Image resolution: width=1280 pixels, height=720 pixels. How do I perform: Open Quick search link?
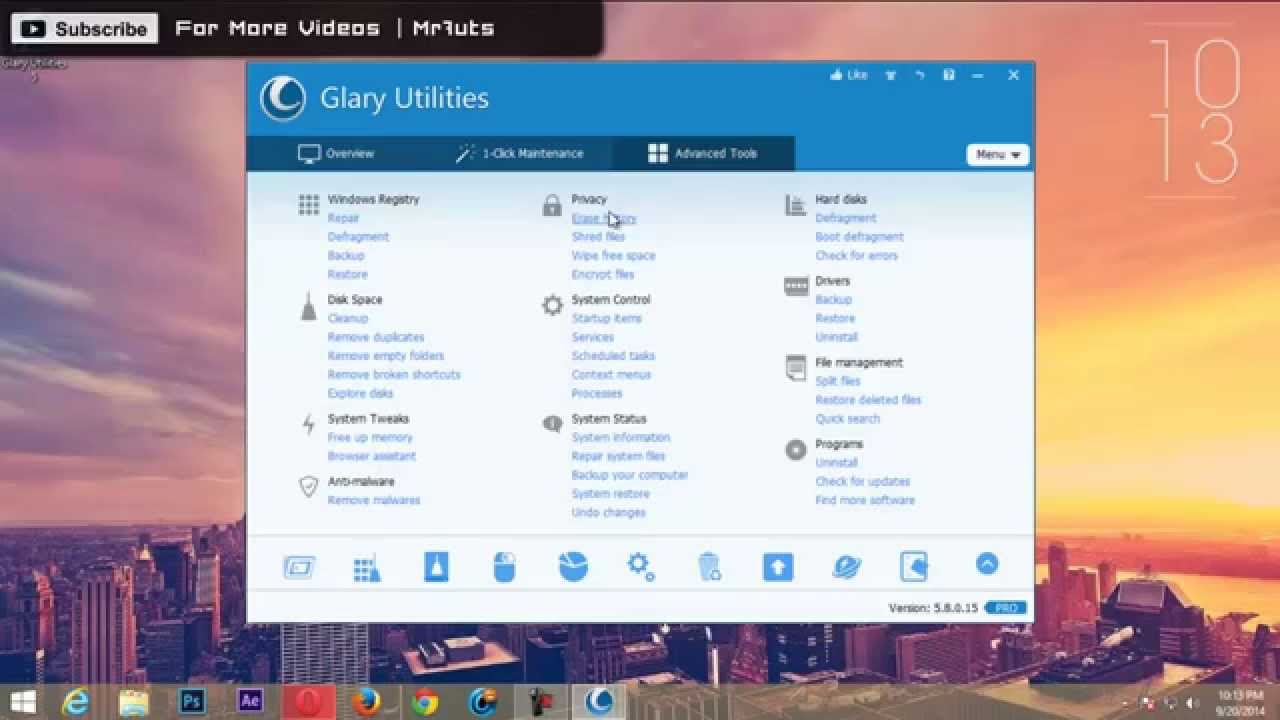[848, 419]
